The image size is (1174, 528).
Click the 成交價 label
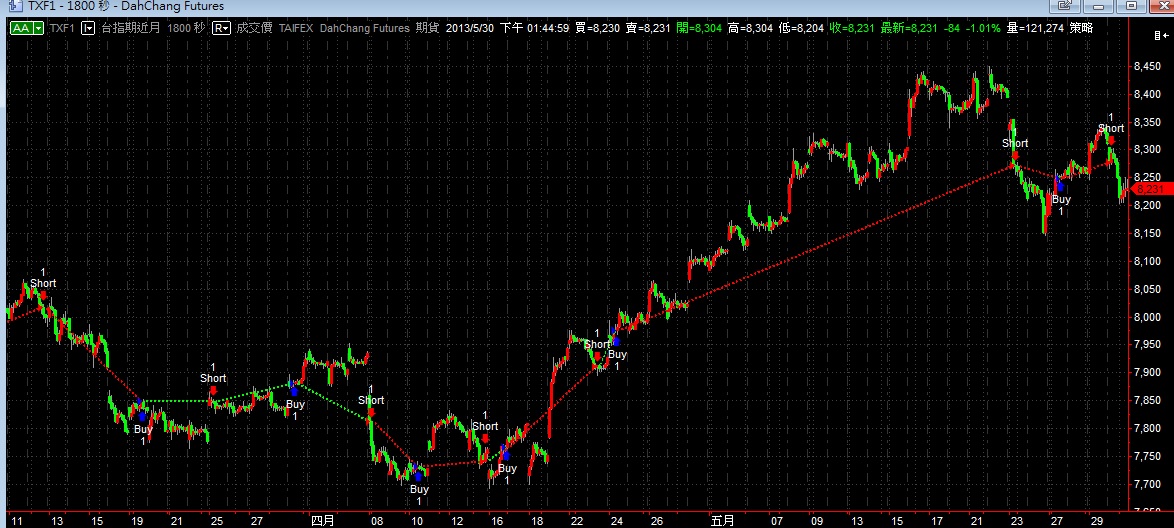pyautogui.click(x=255, y=28)
